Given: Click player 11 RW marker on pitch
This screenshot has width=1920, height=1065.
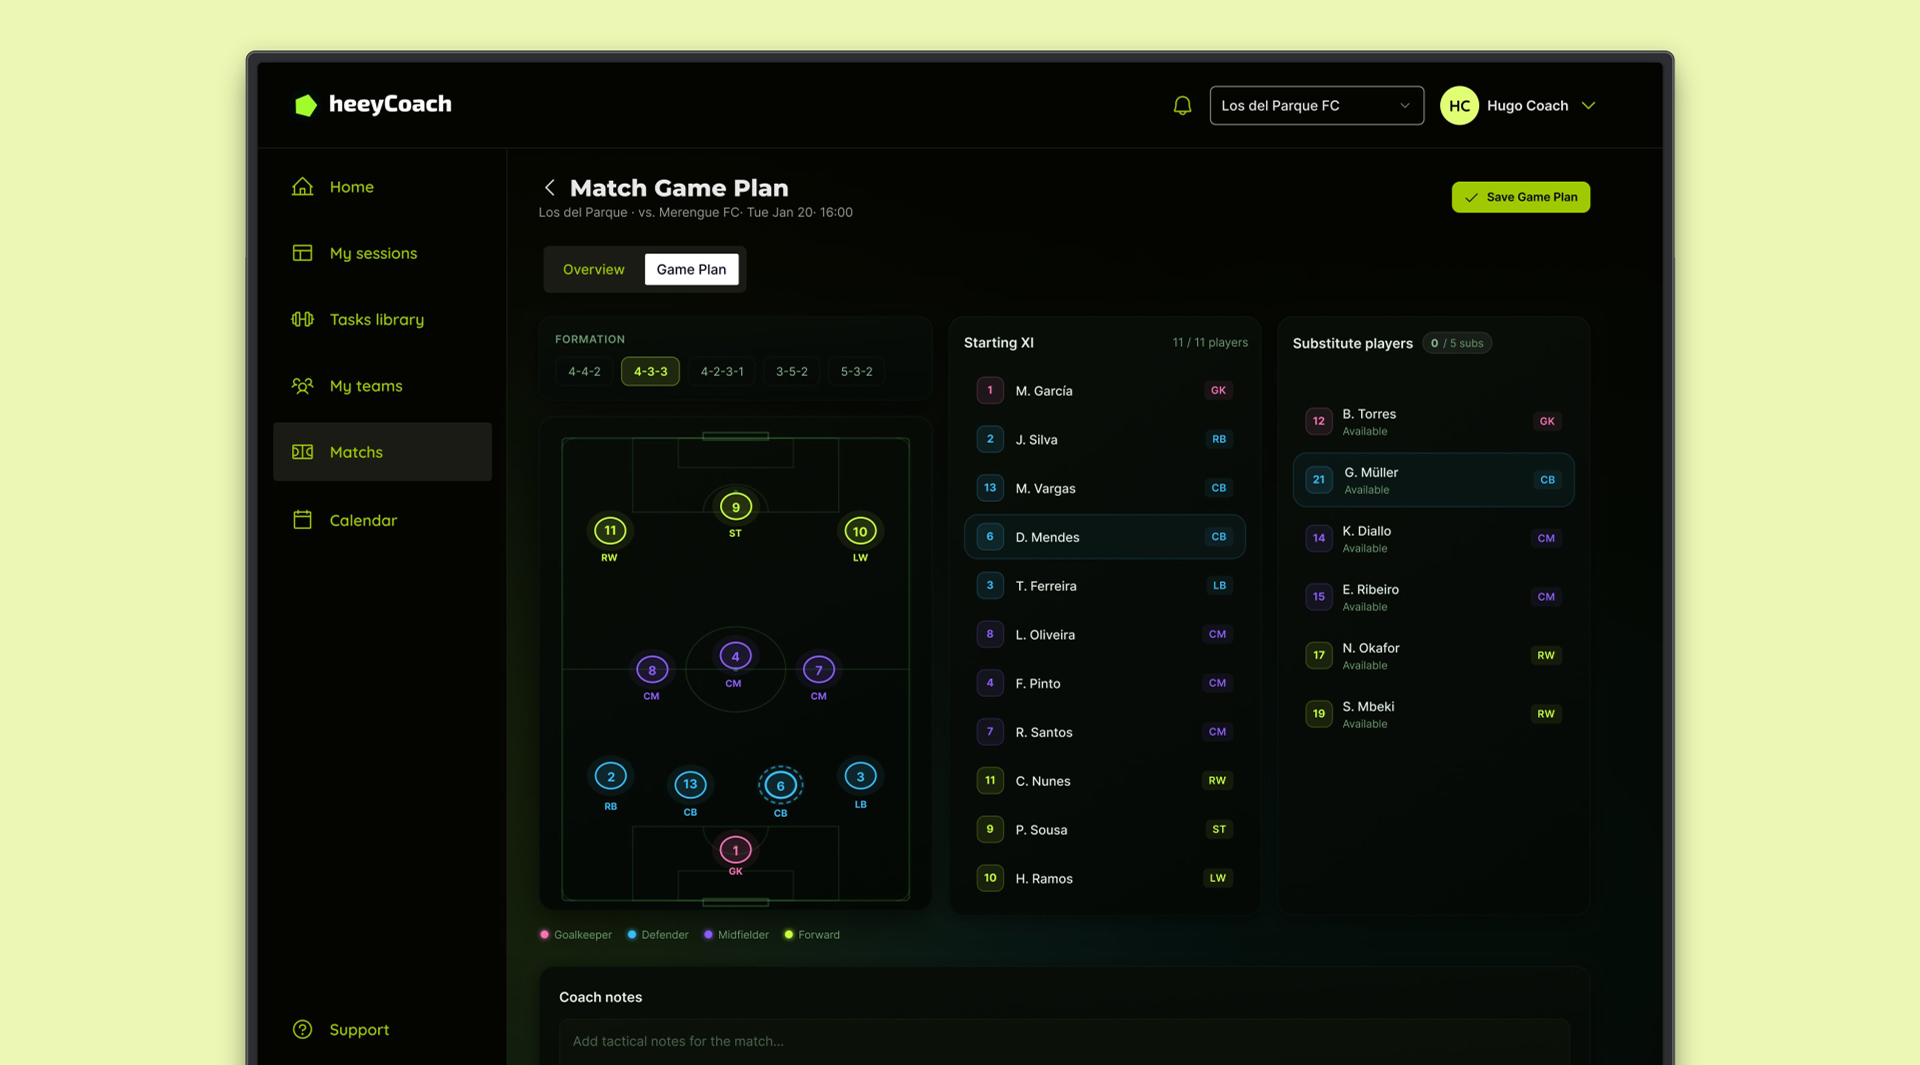Looking at the screenshot, I should pos(610,531).
